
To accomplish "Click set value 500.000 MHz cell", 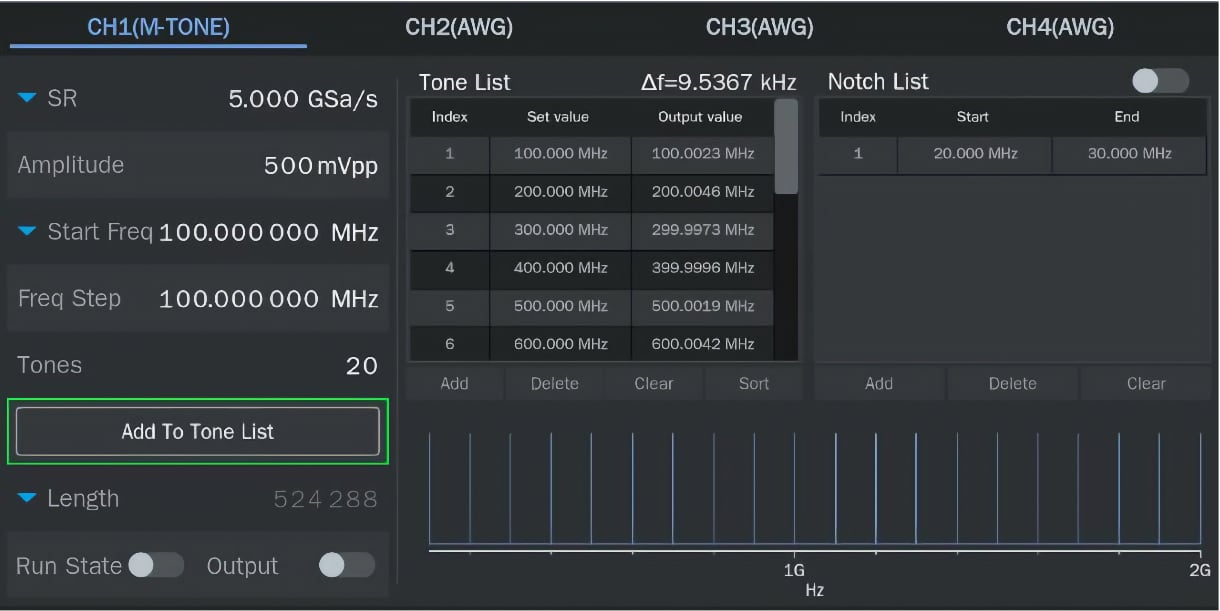I will [x=561, y=305].
